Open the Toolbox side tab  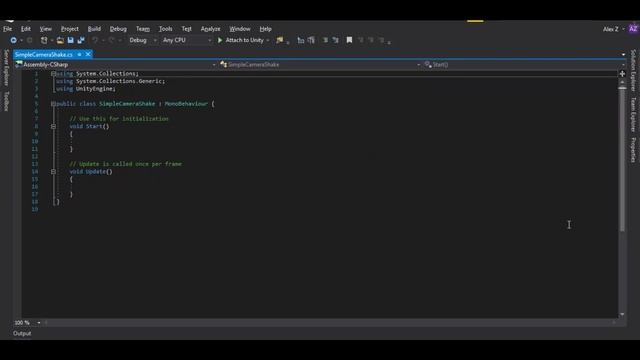coord(6,101)
